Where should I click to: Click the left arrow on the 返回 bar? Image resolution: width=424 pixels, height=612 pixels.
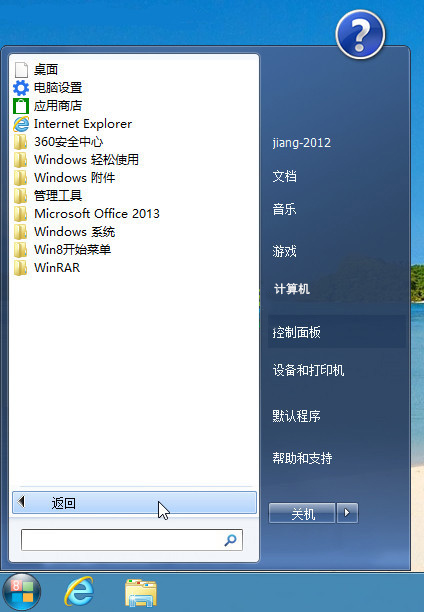tap(21, 502)
